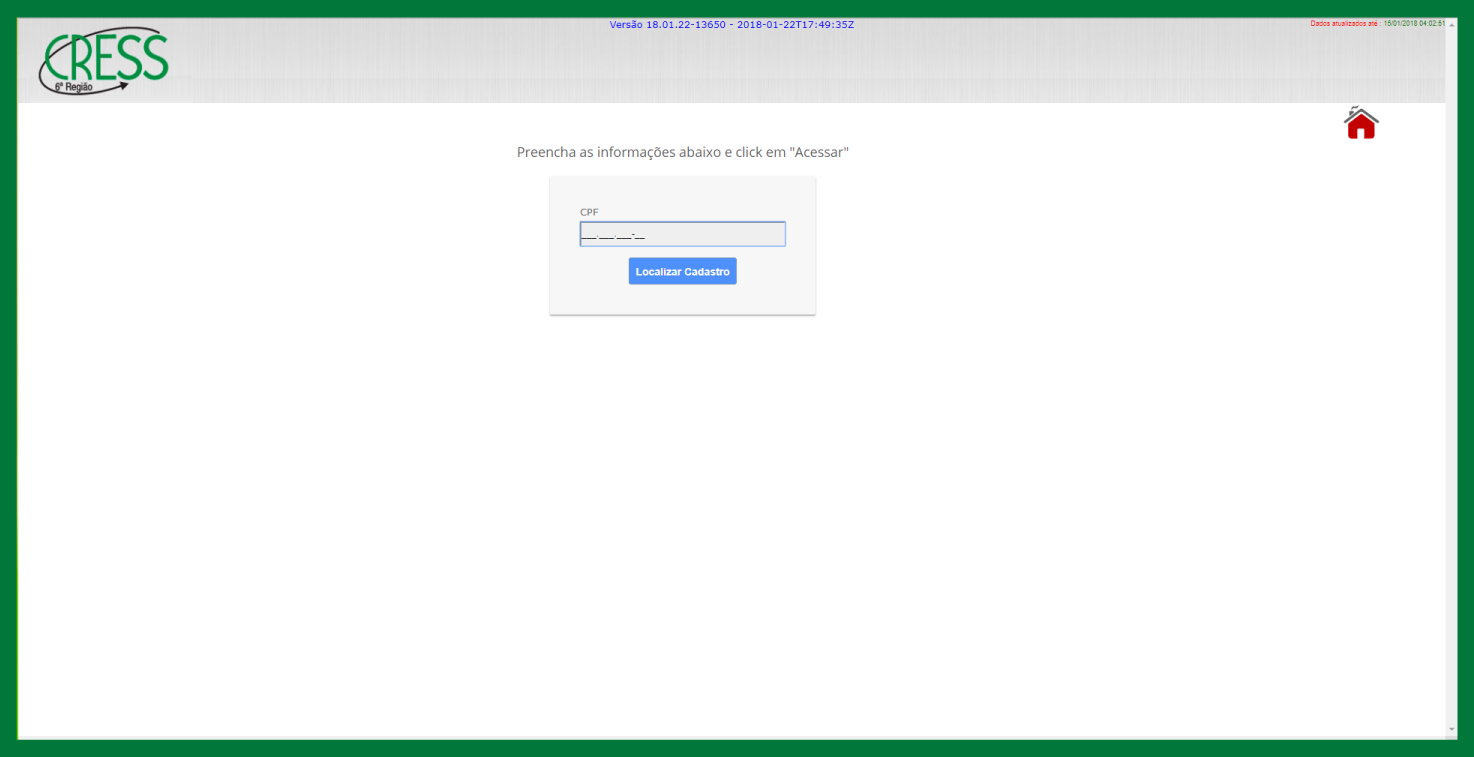The width and height of the screenshot is (1474, 757).
Task: Click the green frame border at bottom
Action: point(737,748)
